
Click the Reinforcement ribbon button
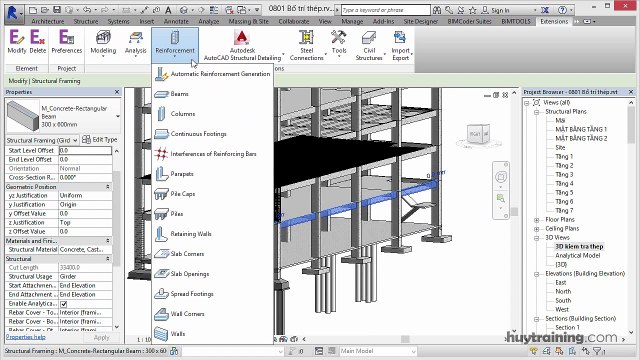click(x=175, y=44)
